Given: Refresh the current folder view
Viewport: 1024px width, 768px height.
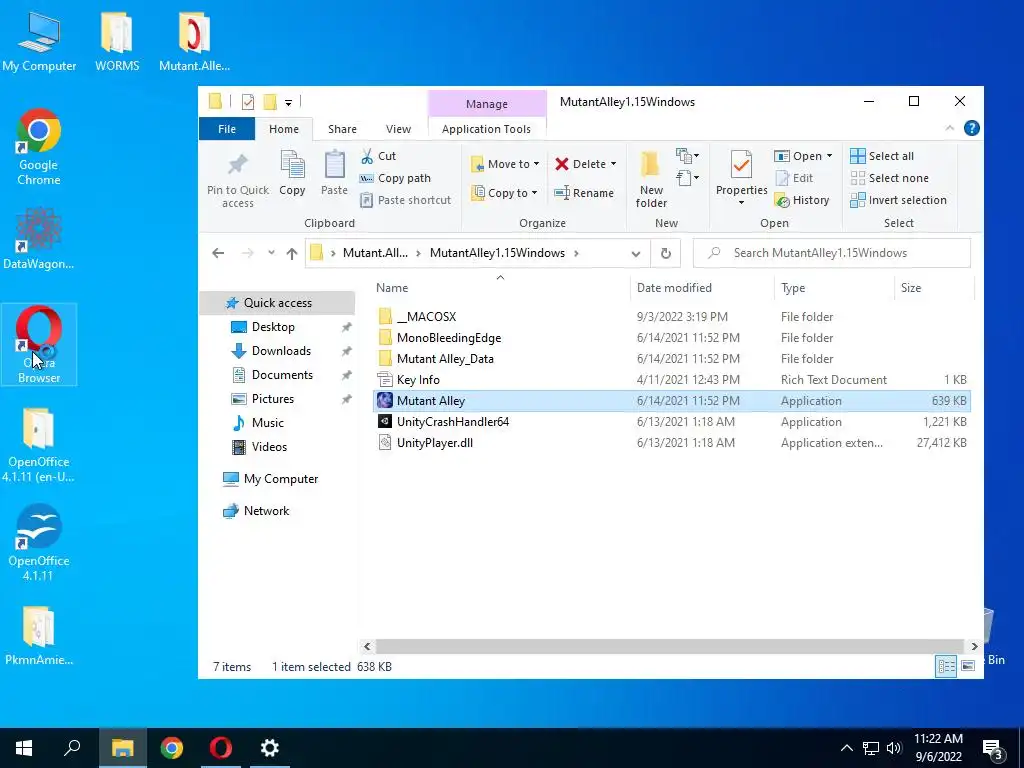Looking at the screenshot, I should point(665,253).
